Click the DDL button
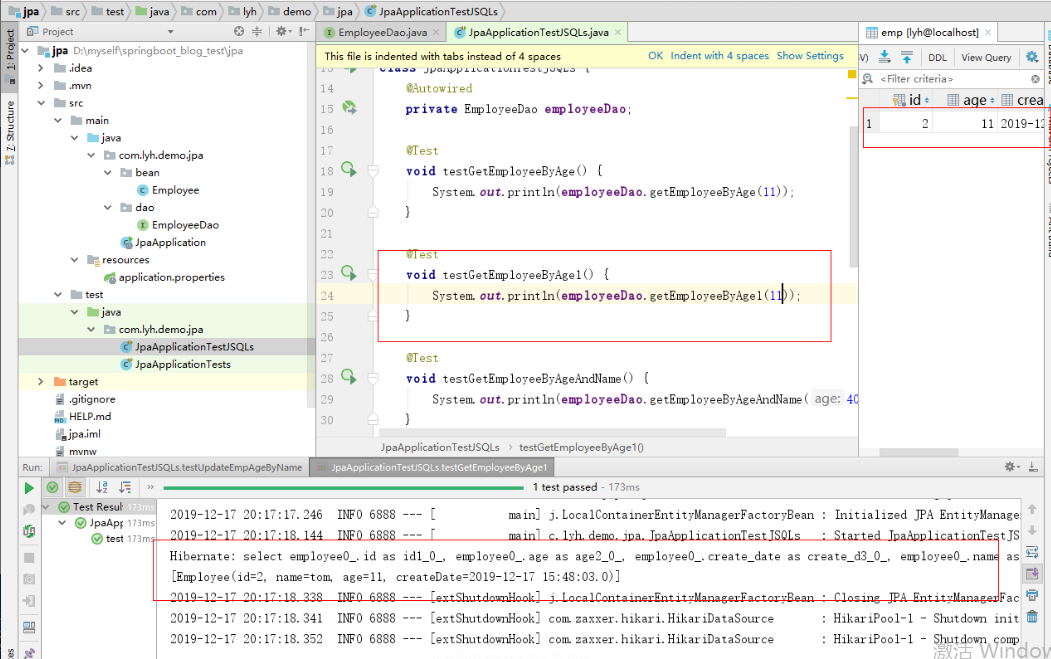Image resolution: width=1051 pixels, height=659 pixels. point(937,58)
